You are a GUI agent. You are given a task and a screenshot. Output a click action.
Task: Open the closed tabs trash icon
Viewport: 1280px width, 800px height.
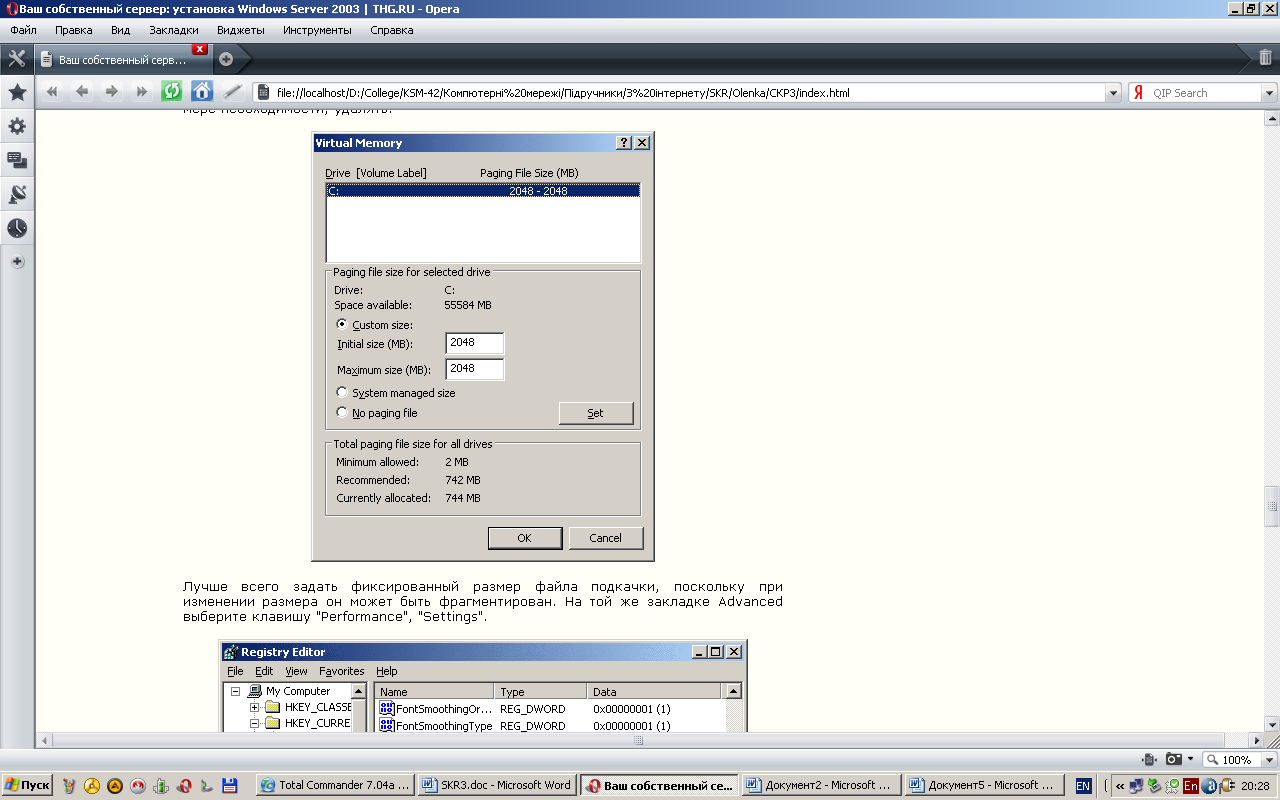(x=1265, y=58)
